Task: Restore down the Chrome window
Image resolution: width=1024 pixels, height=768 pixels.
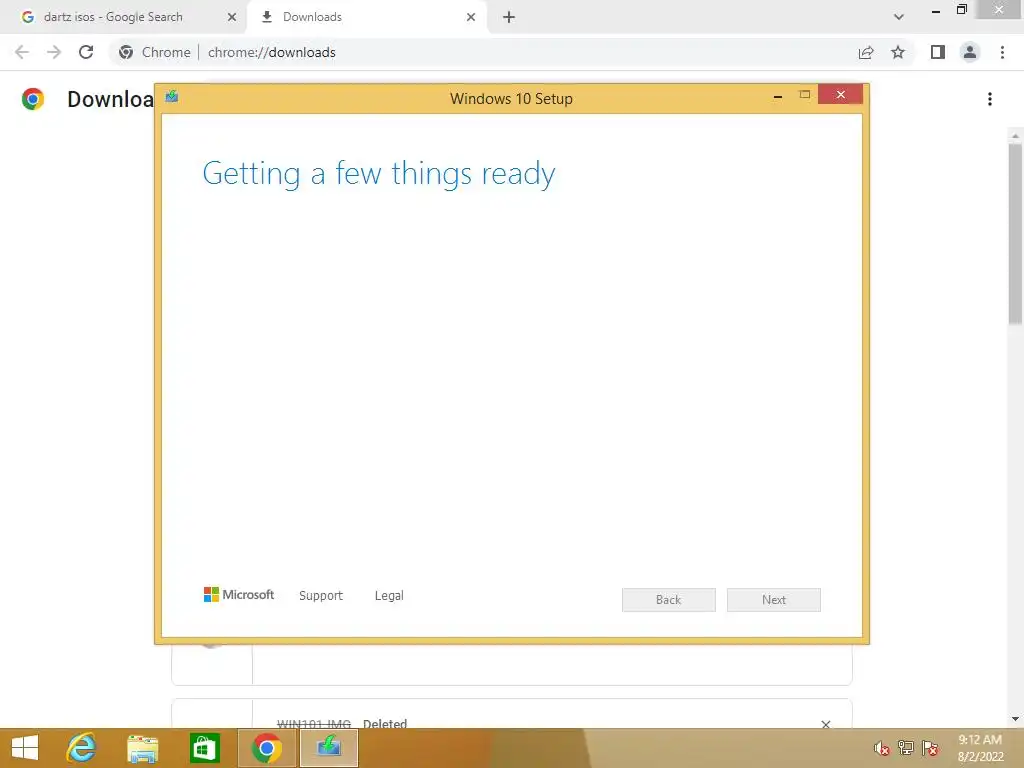Action: [x=961, y=10]
